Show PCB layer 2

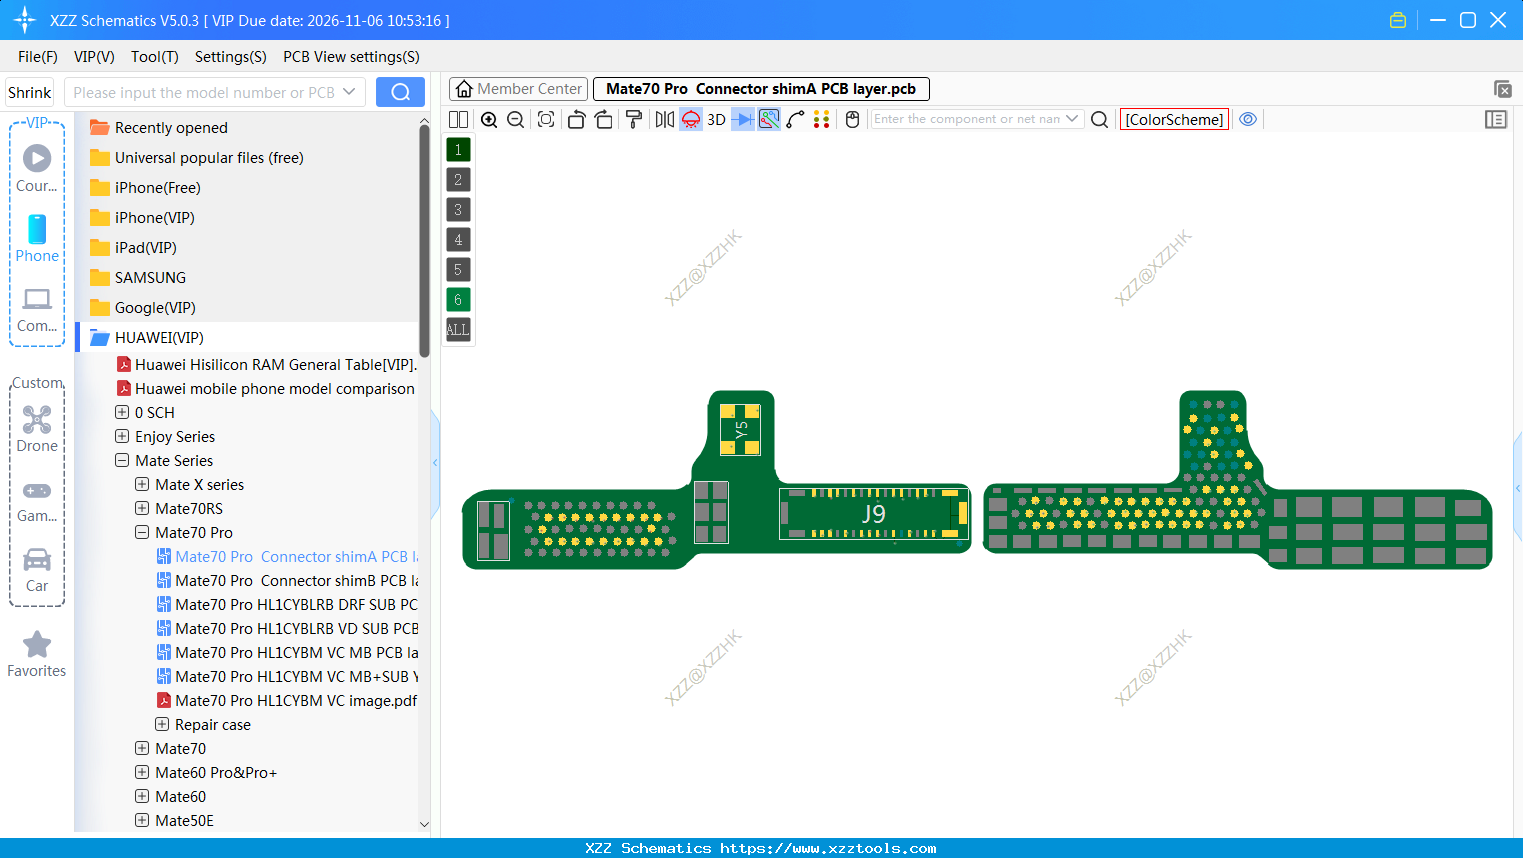click(458, 180)
